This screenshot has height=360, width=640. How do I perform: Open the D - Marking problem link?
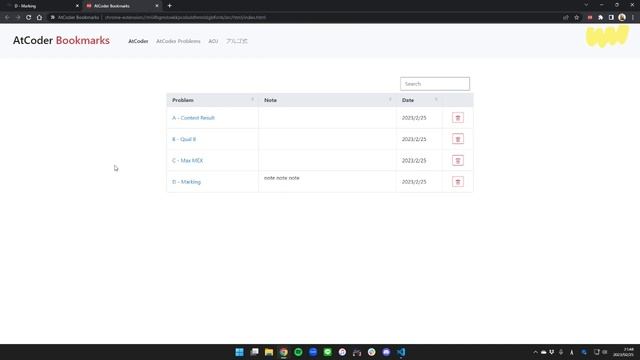[187, 182]
